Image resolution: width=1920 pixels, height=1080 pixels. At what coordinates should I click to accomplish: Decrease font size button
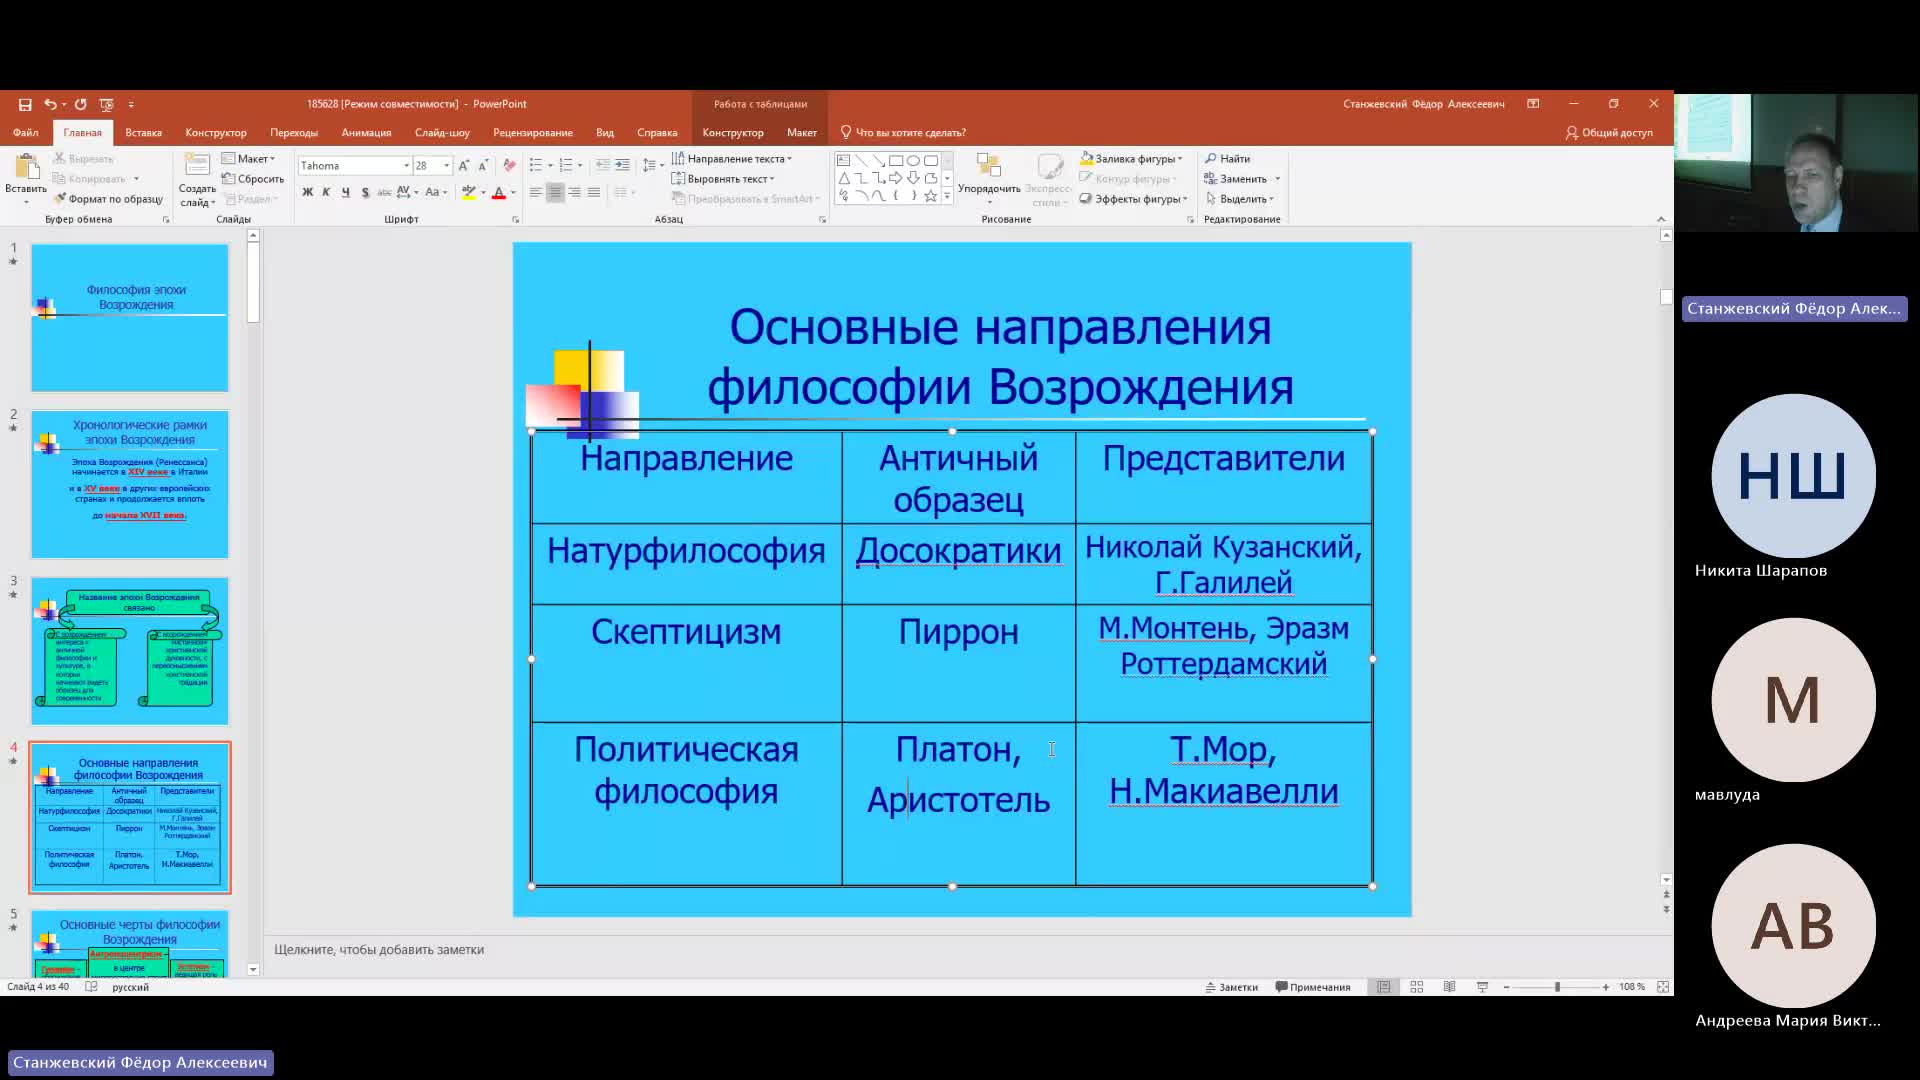coord(483,166)
